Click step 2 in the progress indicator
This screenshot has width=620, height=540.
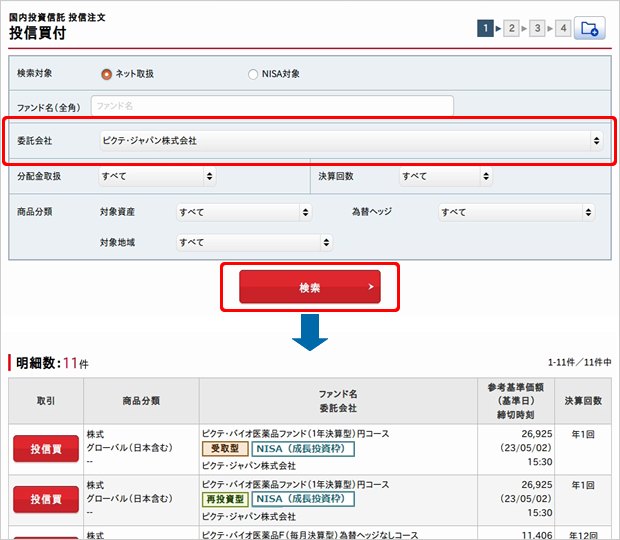tap(511, 28)
